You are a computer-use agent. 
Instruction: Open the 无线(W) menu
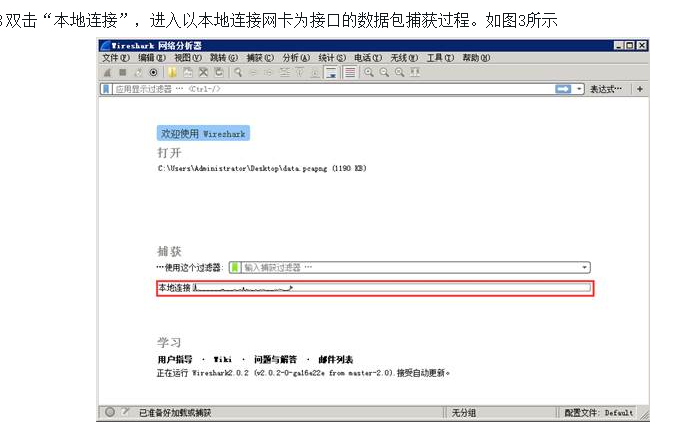[x=404, y=57]
